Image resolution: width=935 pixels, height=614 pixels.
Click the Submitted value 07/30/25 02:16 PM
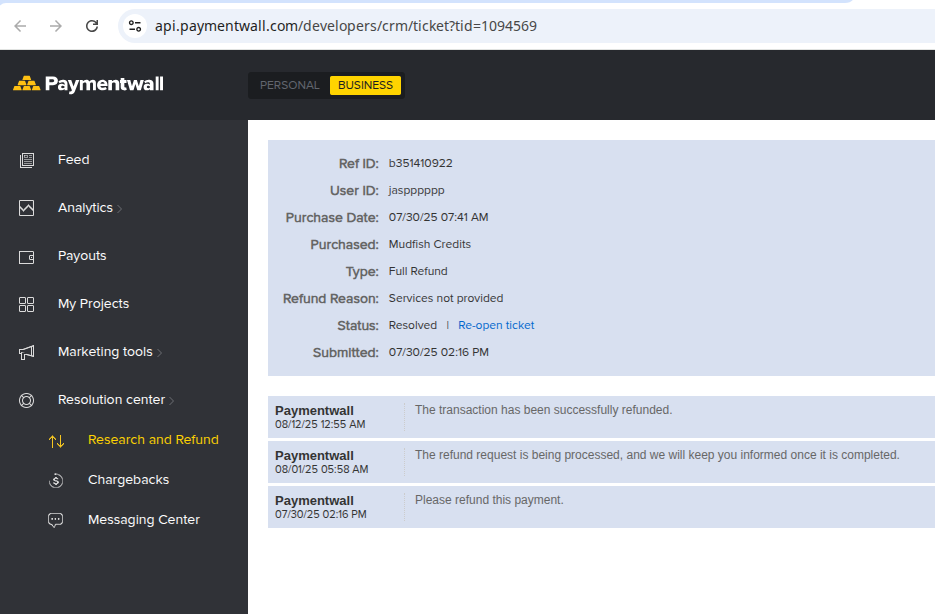[438, 352]
